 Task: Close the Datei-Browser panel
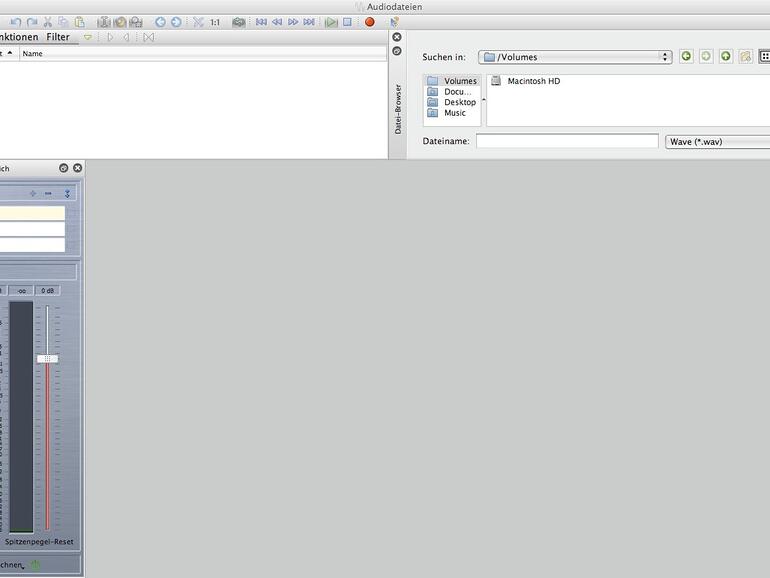[x=397, y=37]
